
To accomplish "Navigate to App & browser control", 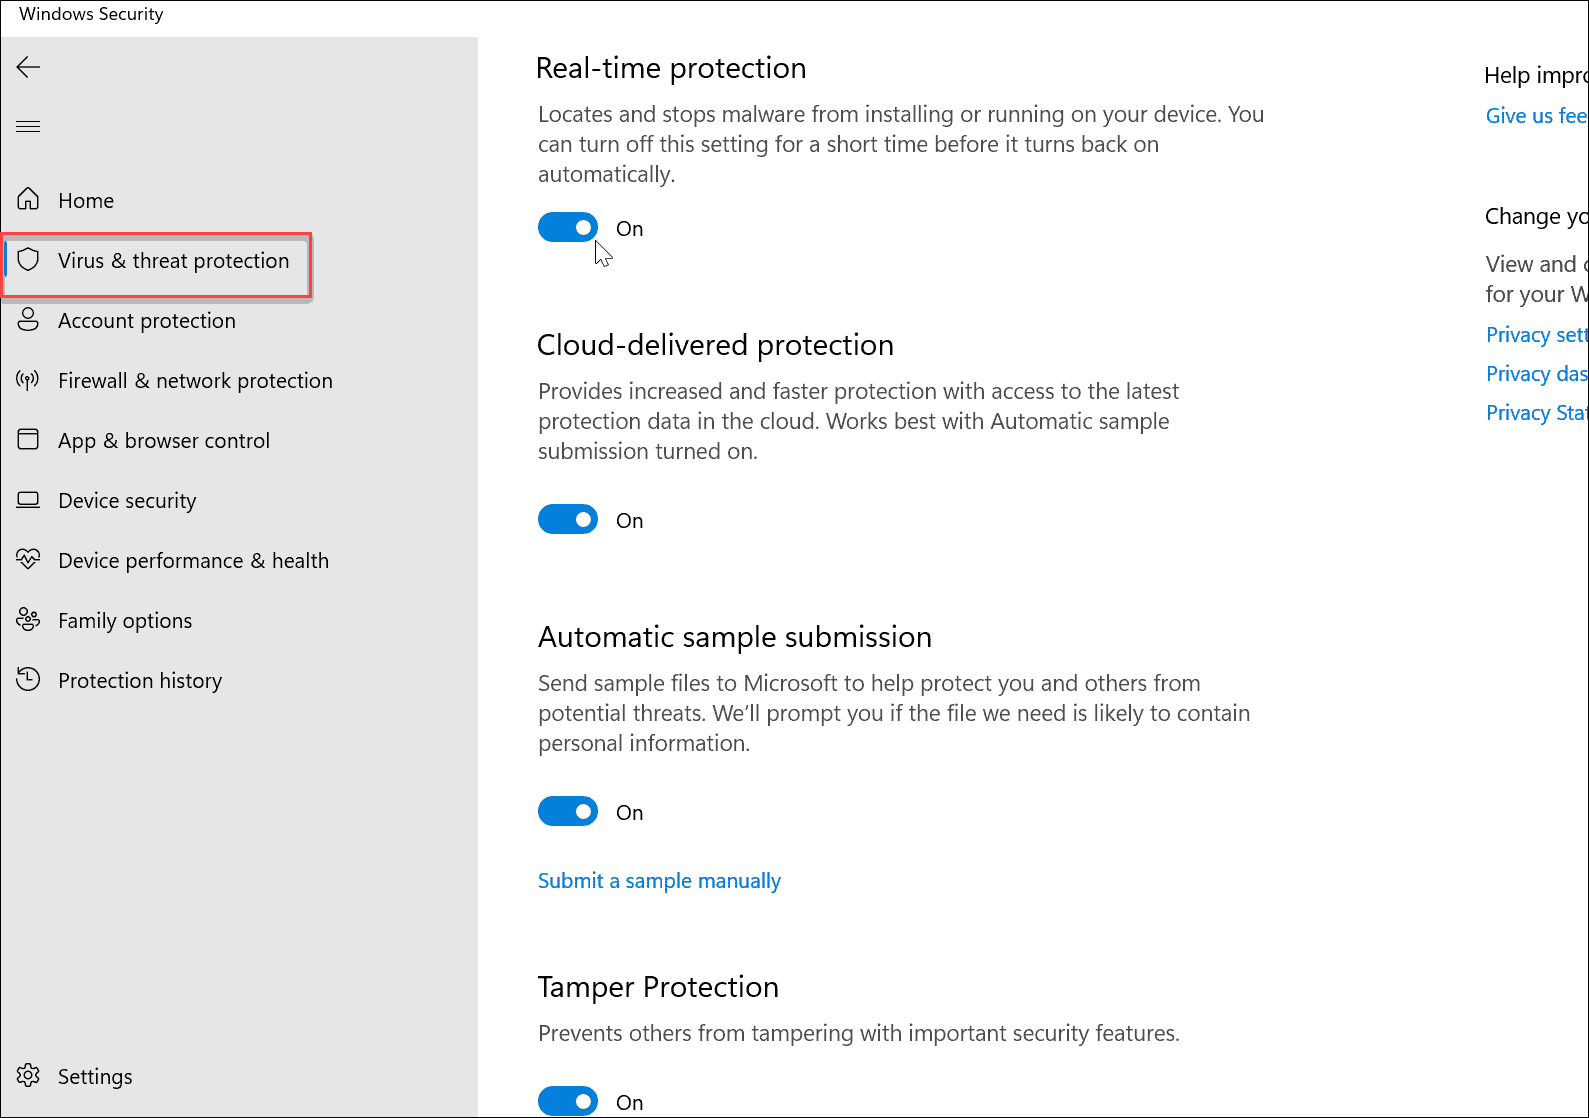I will (164, 440).
